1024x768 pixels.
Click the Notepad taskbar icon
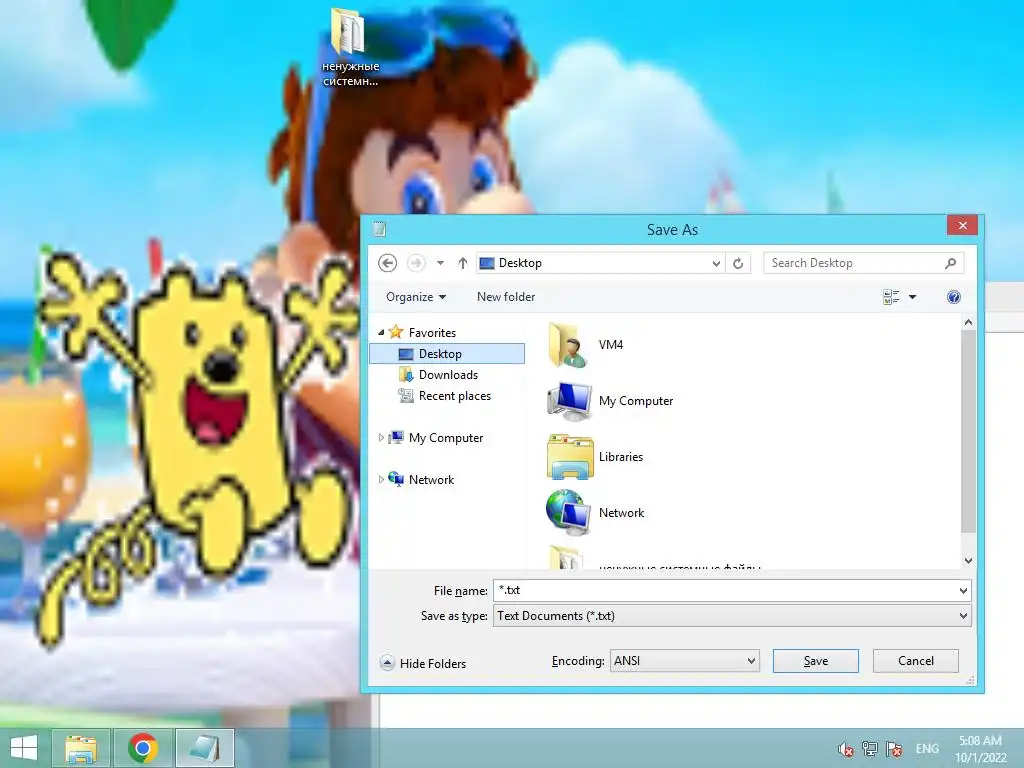point(204,748)
